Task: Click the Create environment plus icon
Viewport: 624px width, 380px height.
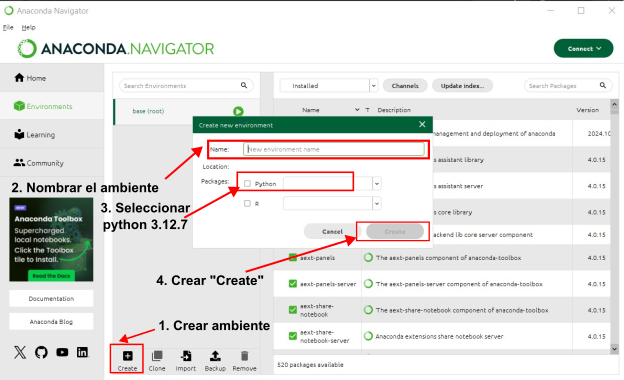Action: (x=127, y=355)
